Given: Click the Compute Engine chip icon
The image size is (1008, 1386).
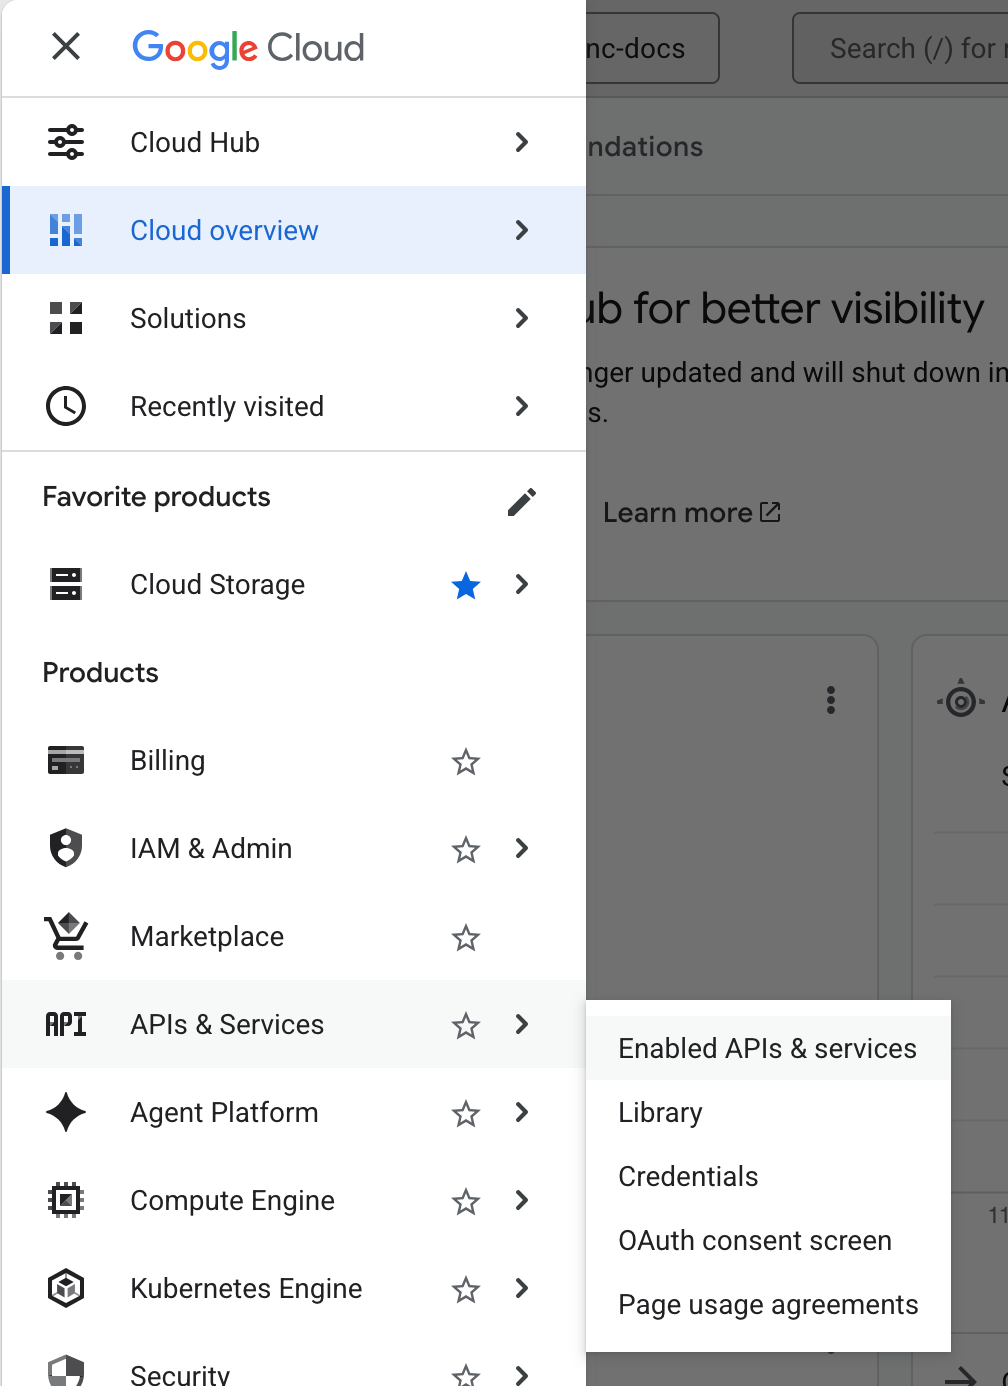Looking at the screenshot, I should coord(66,1200).
